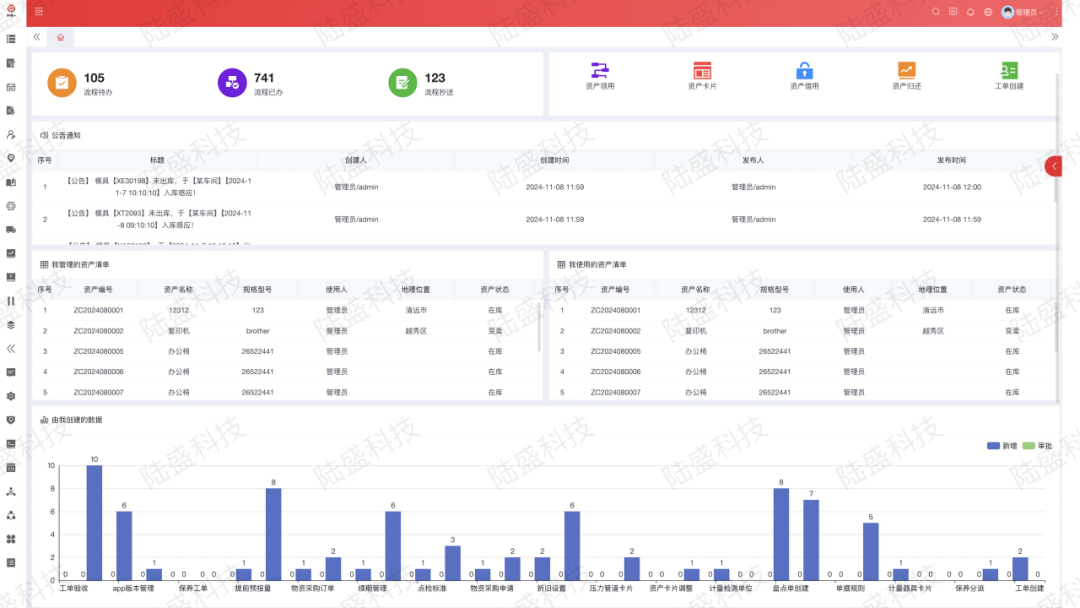Screen dimensions: 1080x608
Task: Click the open book sidebar icon
Action: [11, 182]
